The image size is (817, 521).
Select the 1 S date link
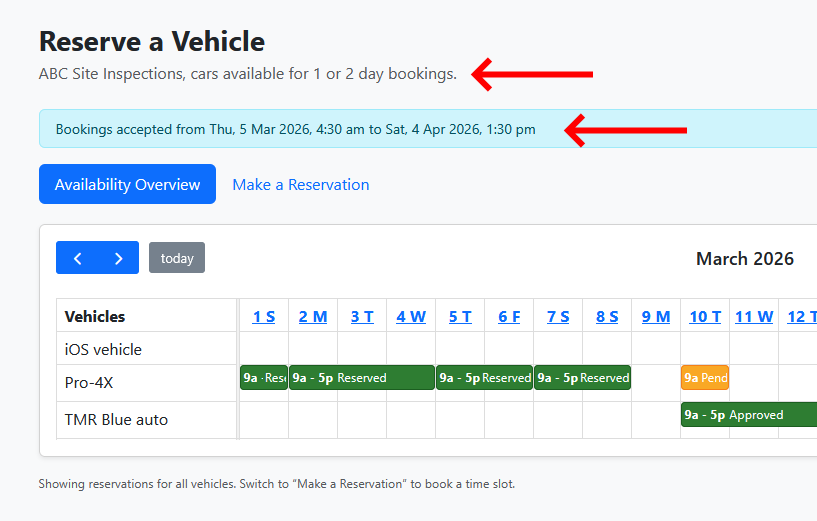pyautogui.click(x=264, y=316)
